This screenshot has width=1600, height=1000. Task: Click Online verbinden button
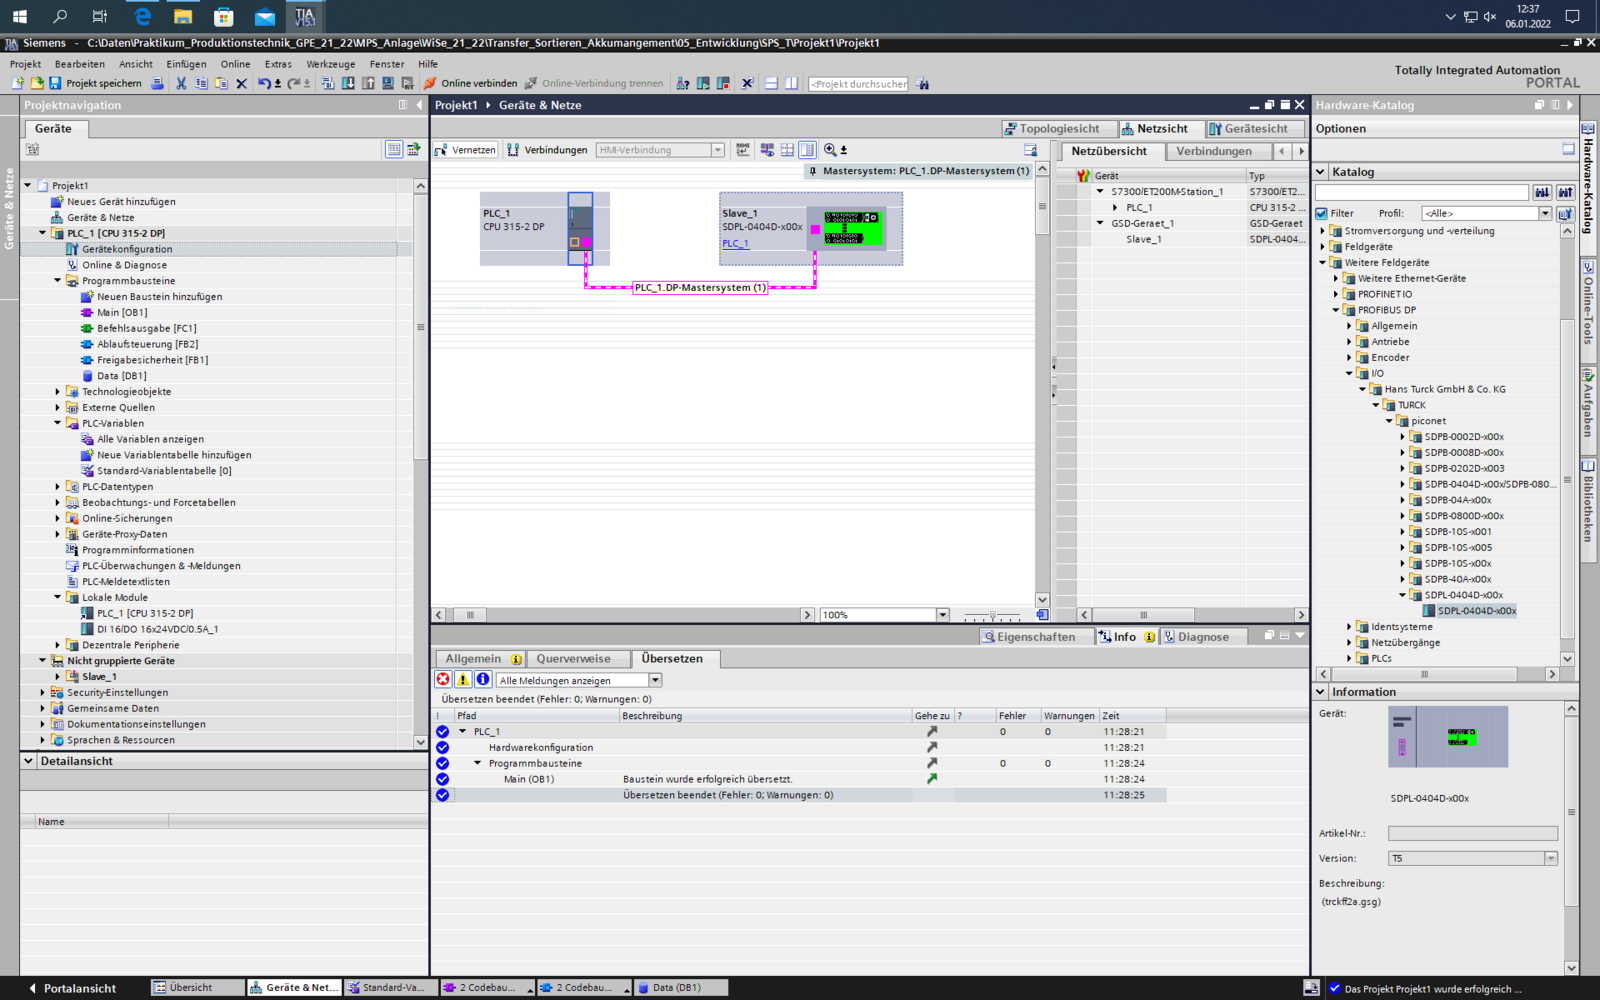(470, 83)
